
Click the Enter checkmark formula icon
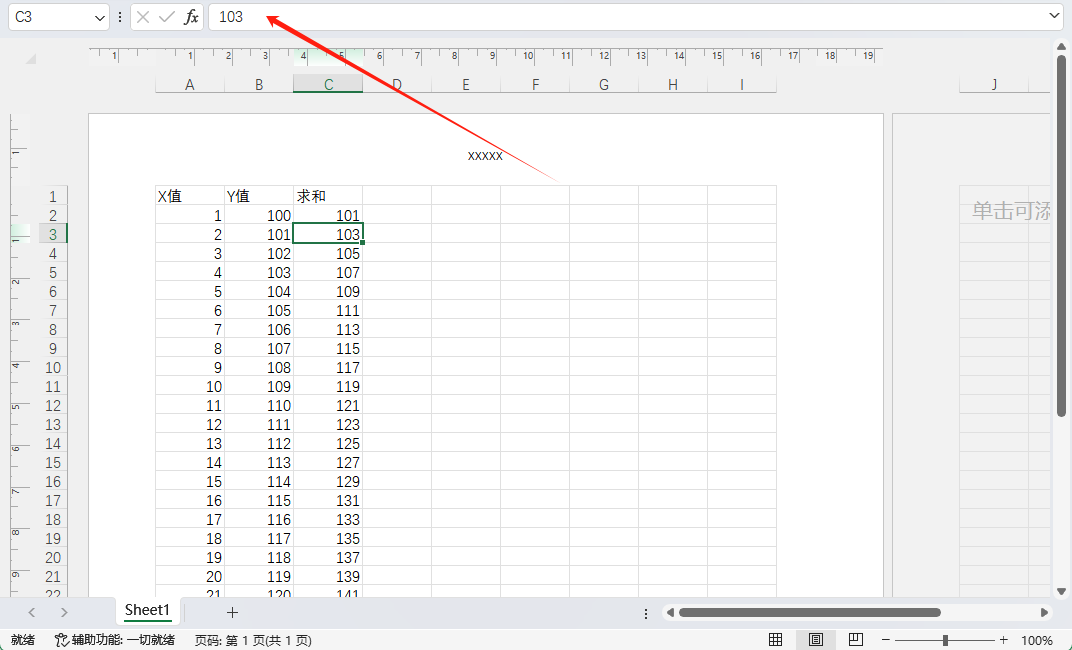(167, 17)
